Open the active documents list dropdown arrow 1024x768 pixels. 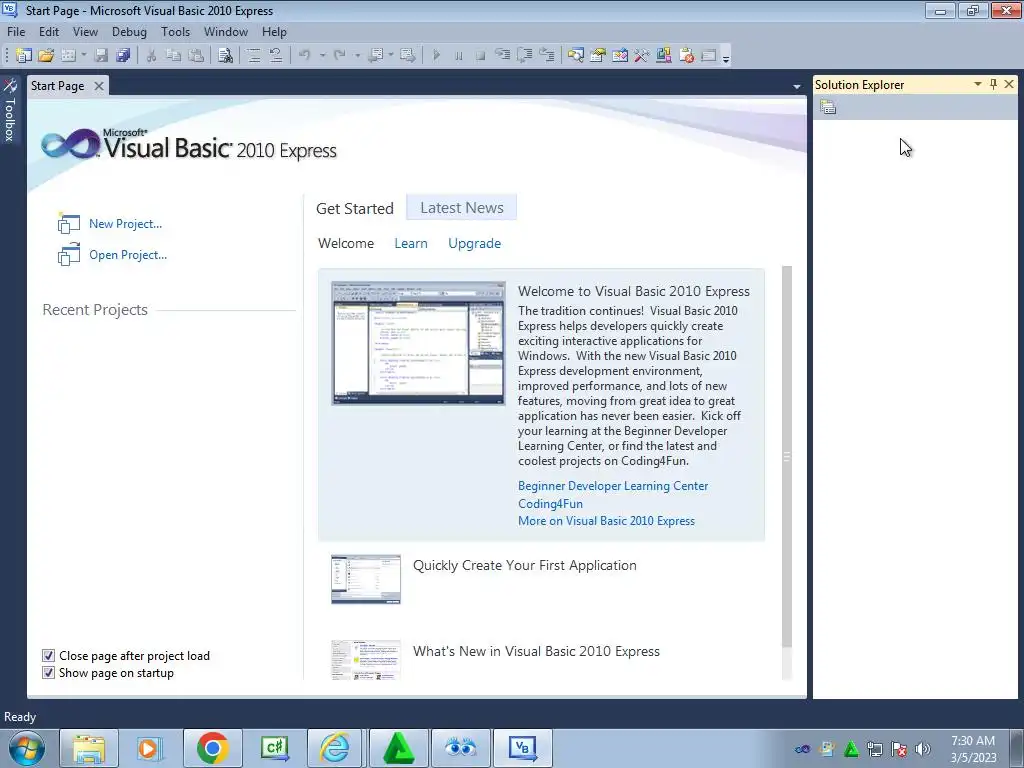(x=797, y=86)
